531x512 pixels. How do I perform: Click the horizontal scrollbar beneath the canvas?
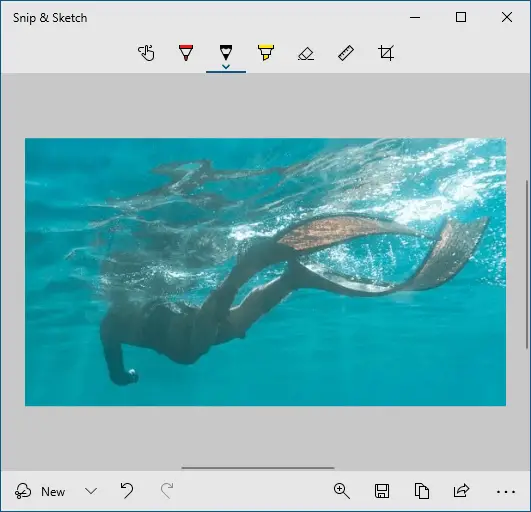[258, 468]
